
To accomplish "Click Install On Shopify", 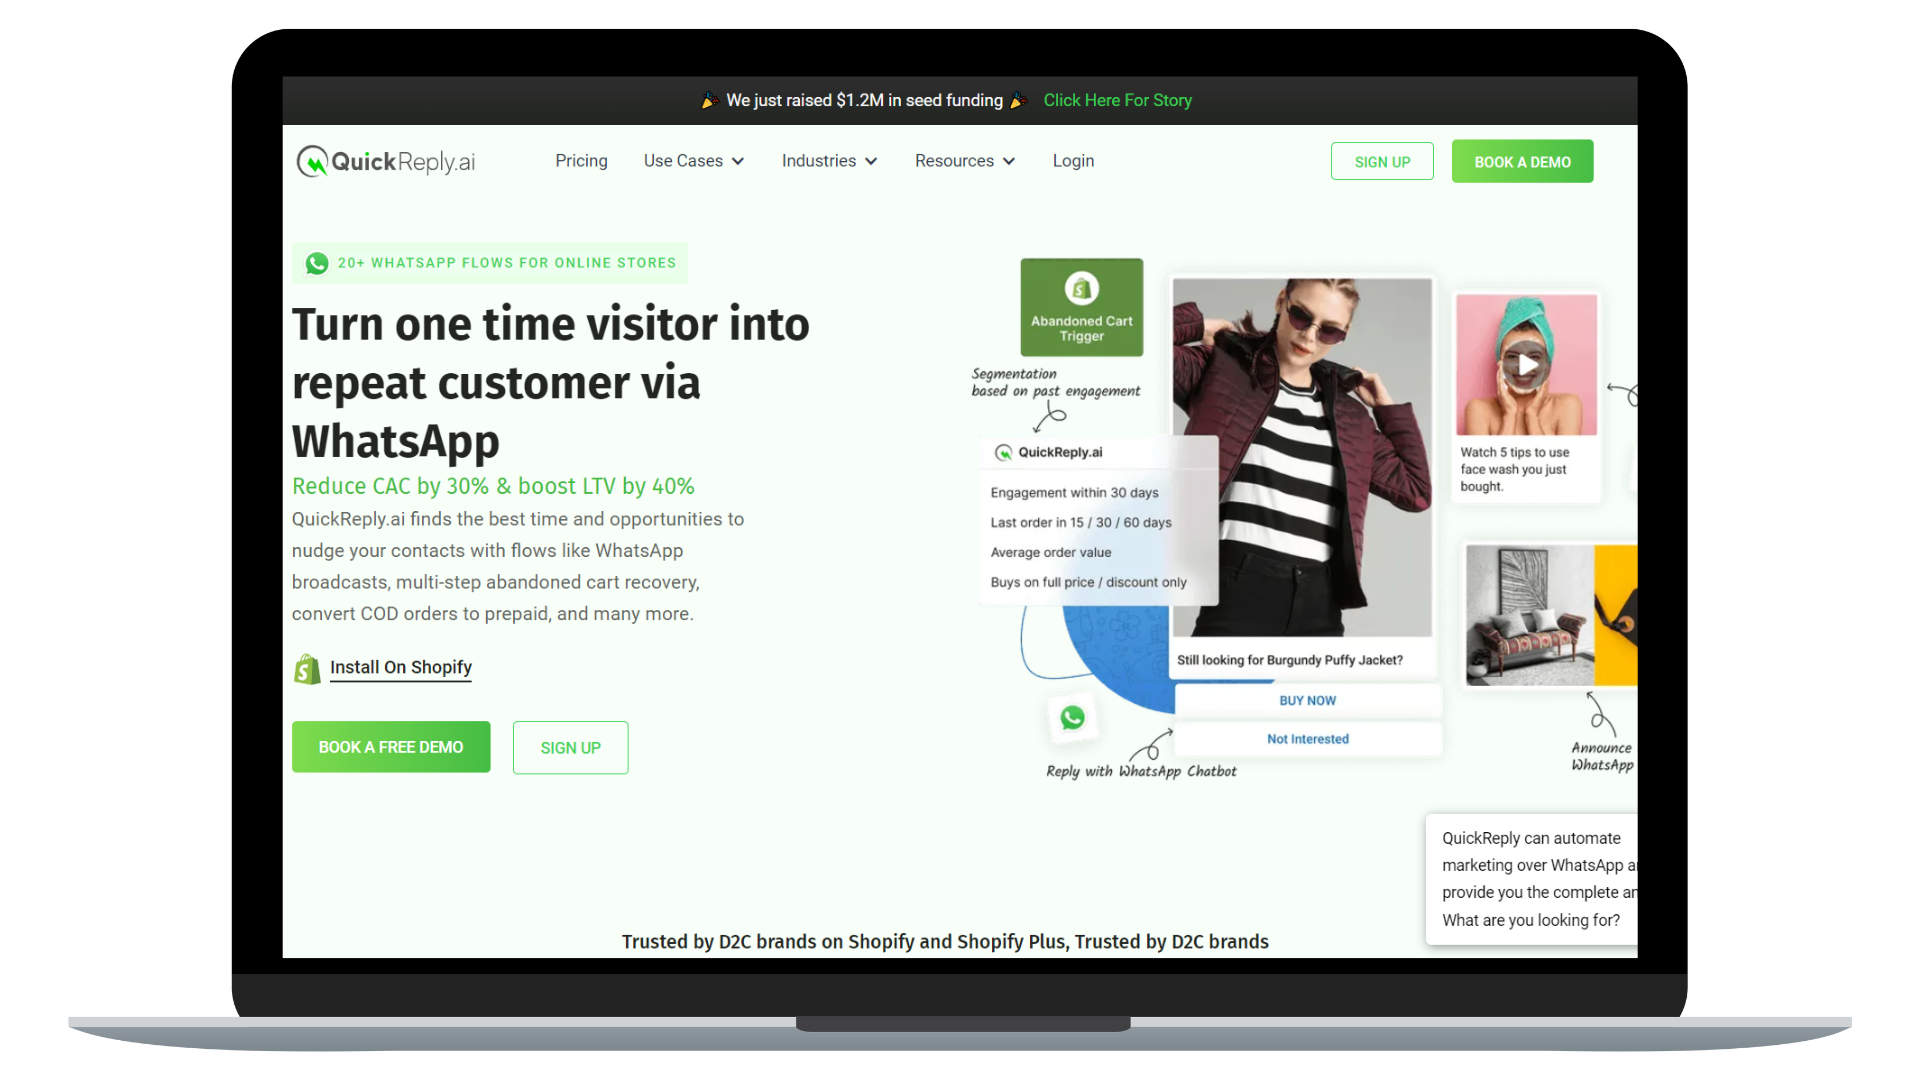I will click(400, 667).
